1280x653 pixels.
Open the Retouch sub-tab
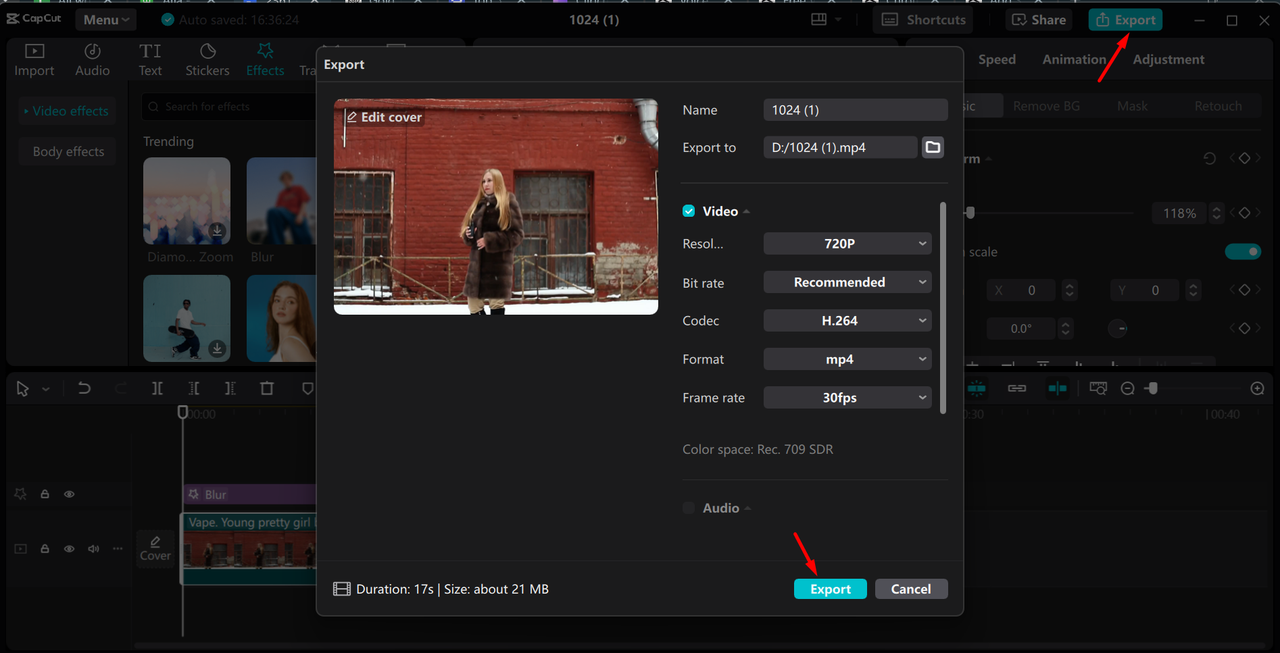[1217, 106]
